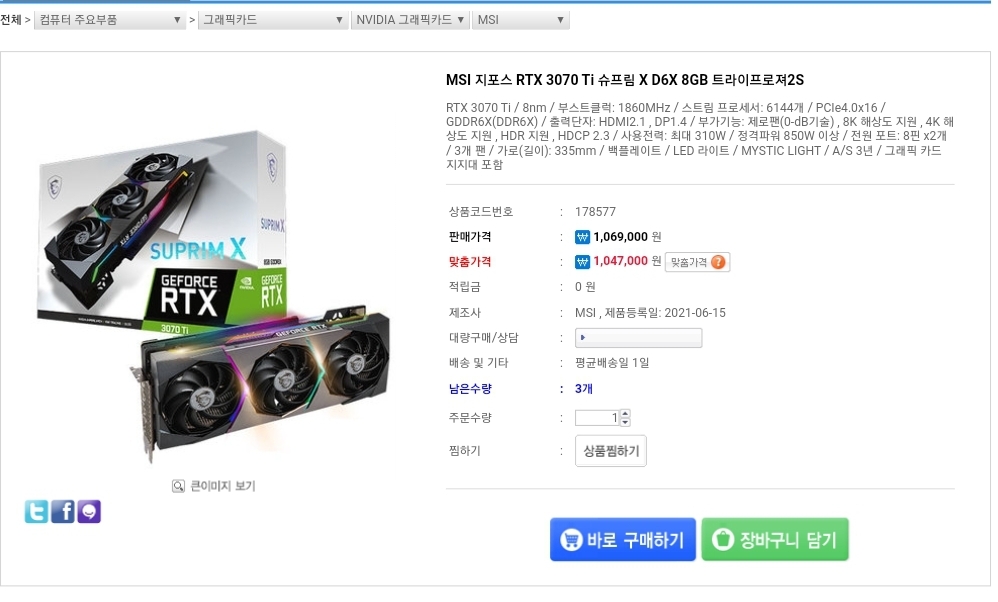Click the won icon beside 1,047,000

pyautogui.click(x=582, y=263)
